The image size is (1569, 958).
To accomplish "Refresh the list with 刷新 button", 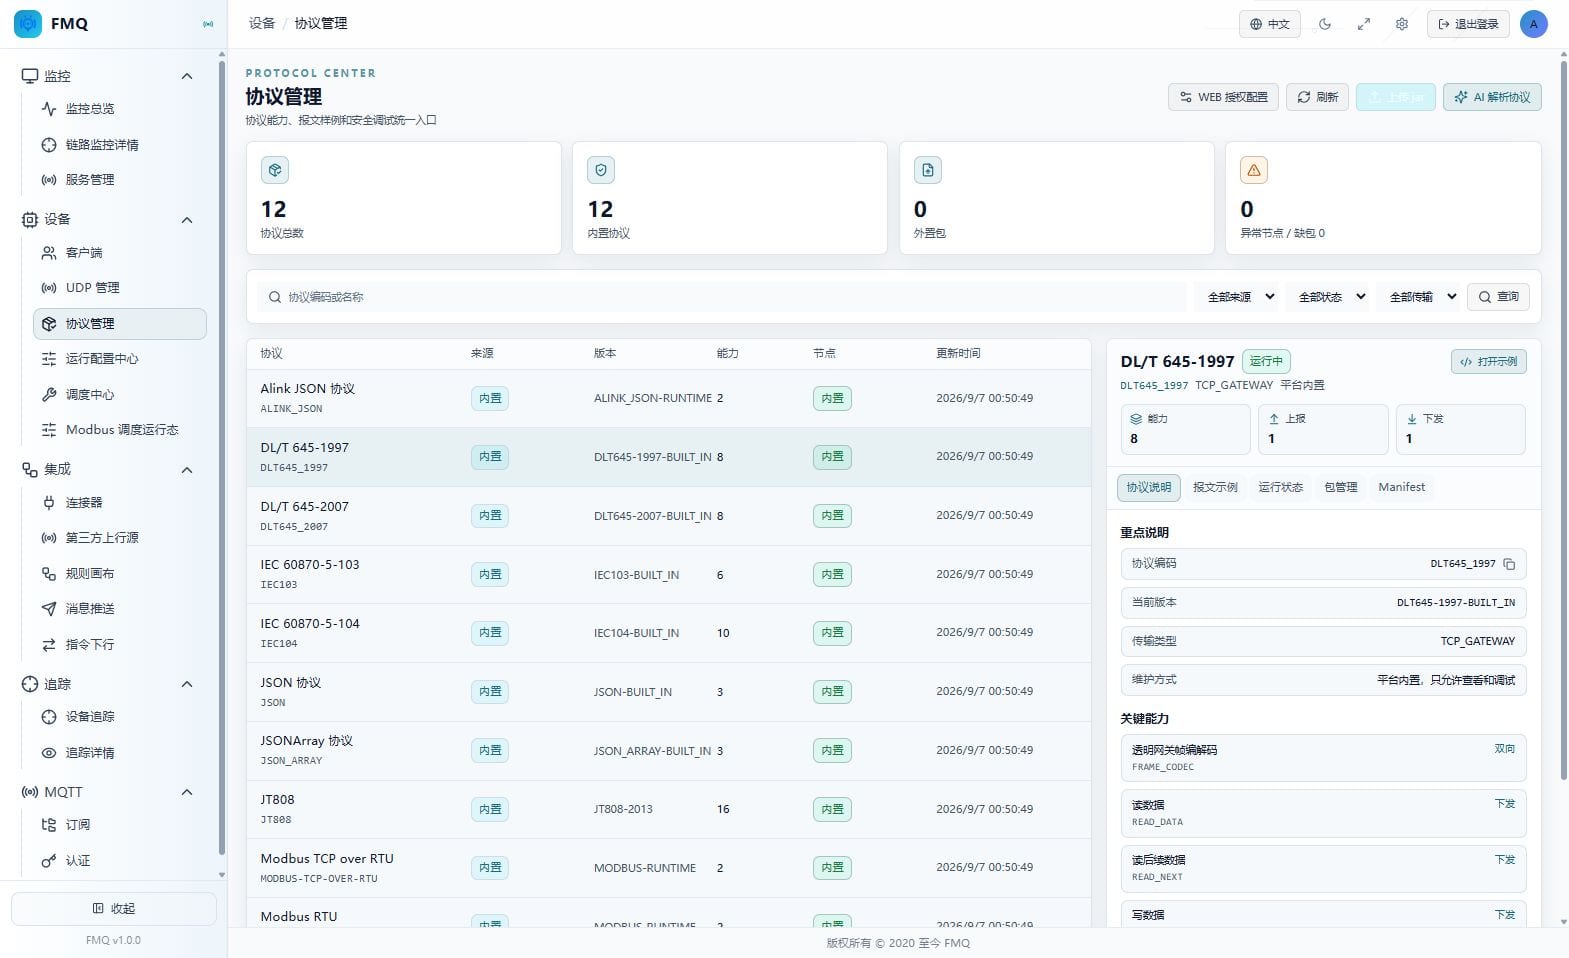I will [1317, 97].
